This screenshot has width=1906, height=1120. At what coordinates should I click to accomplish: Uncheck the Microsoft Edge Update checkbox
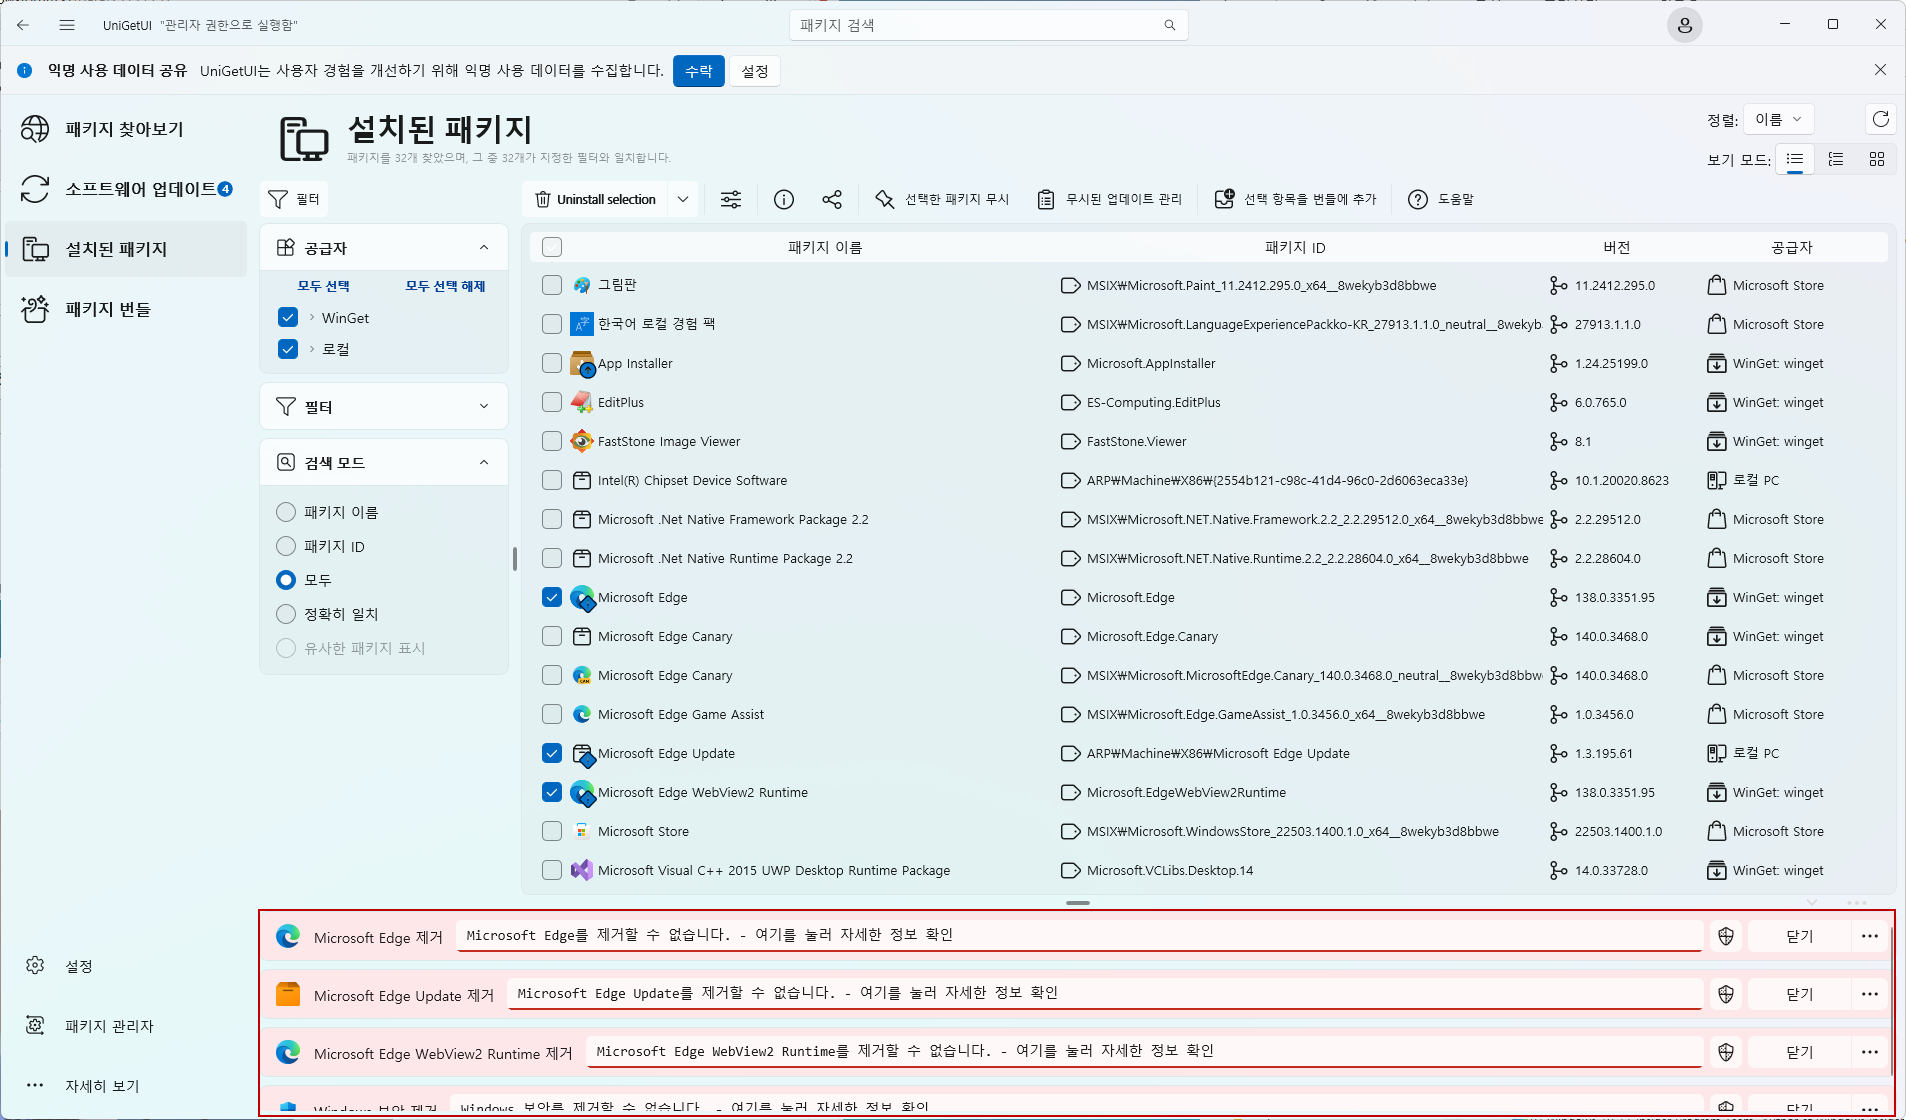click(x=552, y=753)
